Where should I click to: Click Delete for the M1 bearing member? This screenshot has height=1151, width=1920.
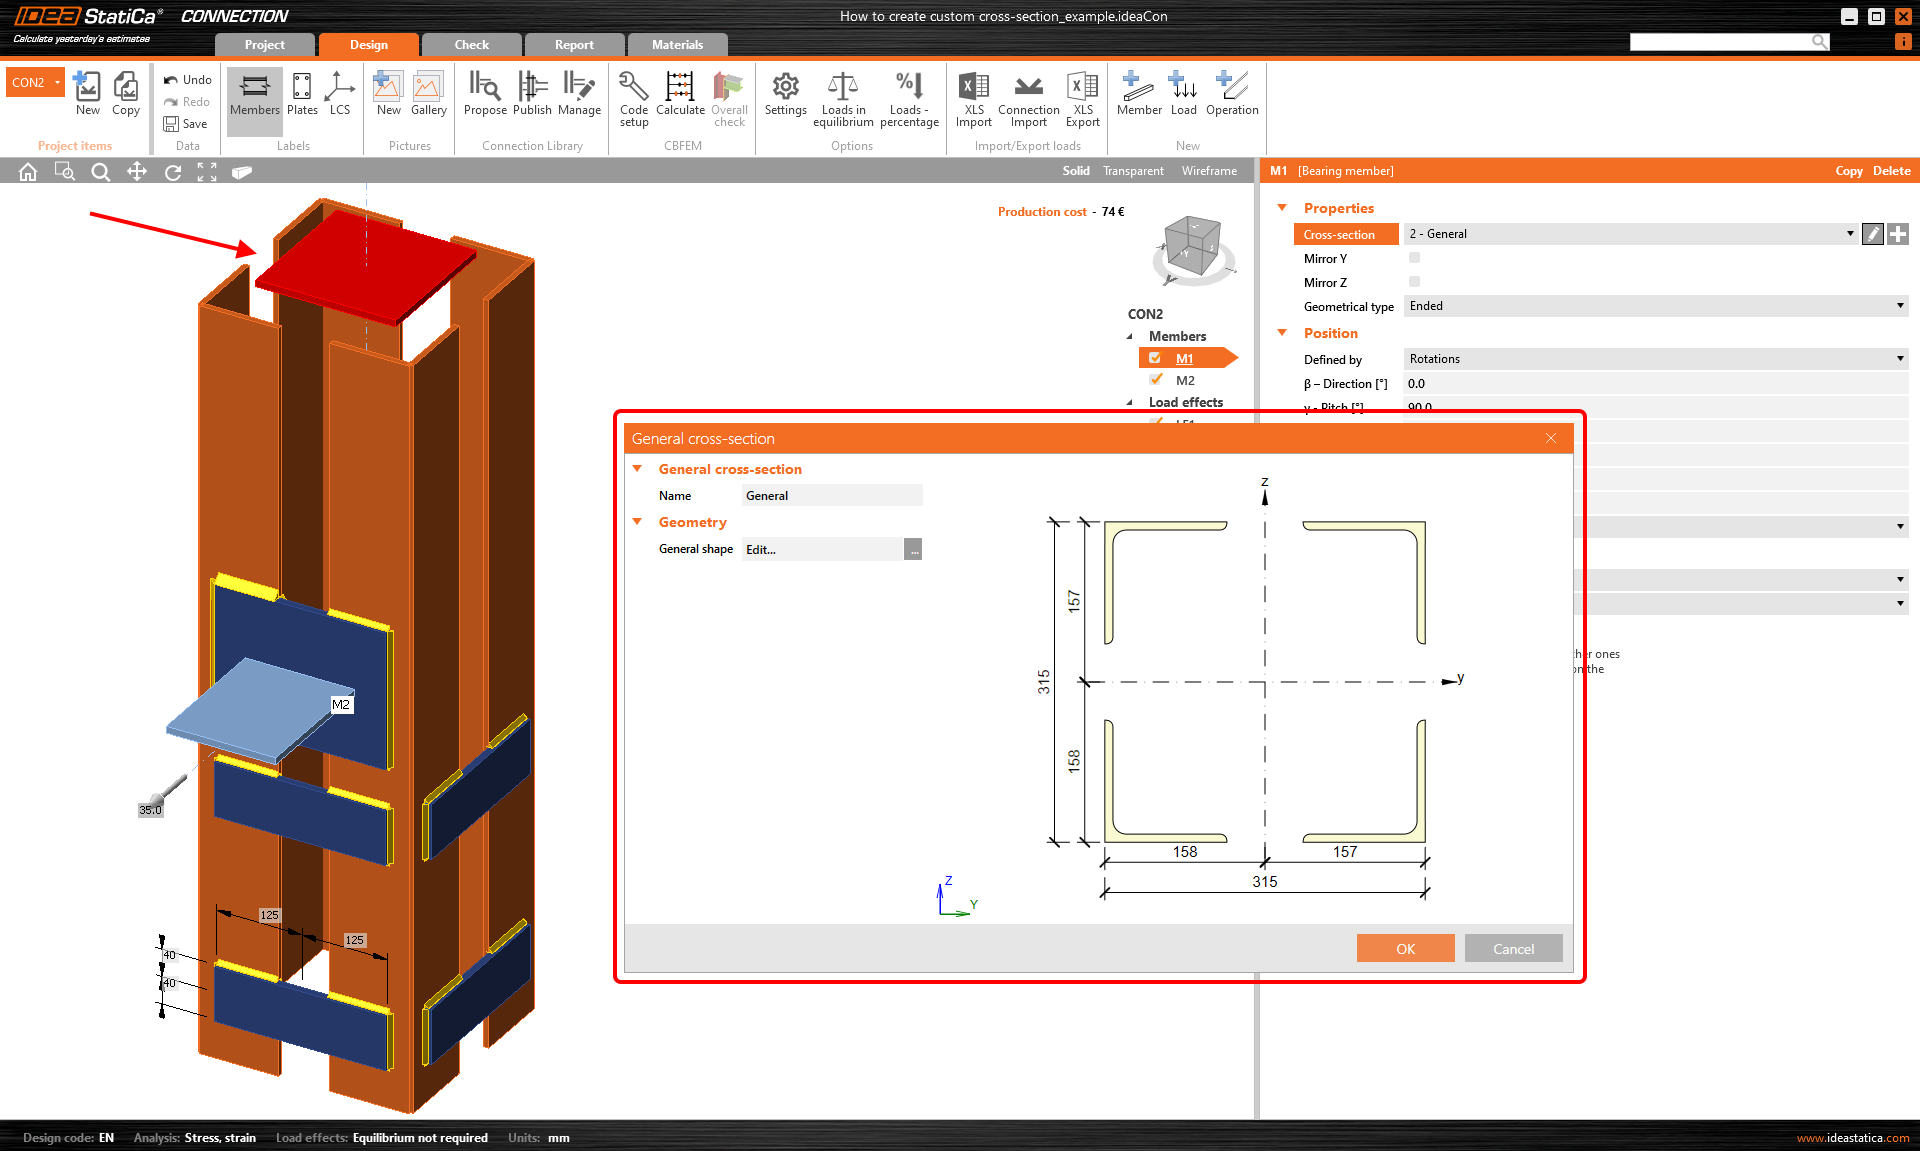1891,170
